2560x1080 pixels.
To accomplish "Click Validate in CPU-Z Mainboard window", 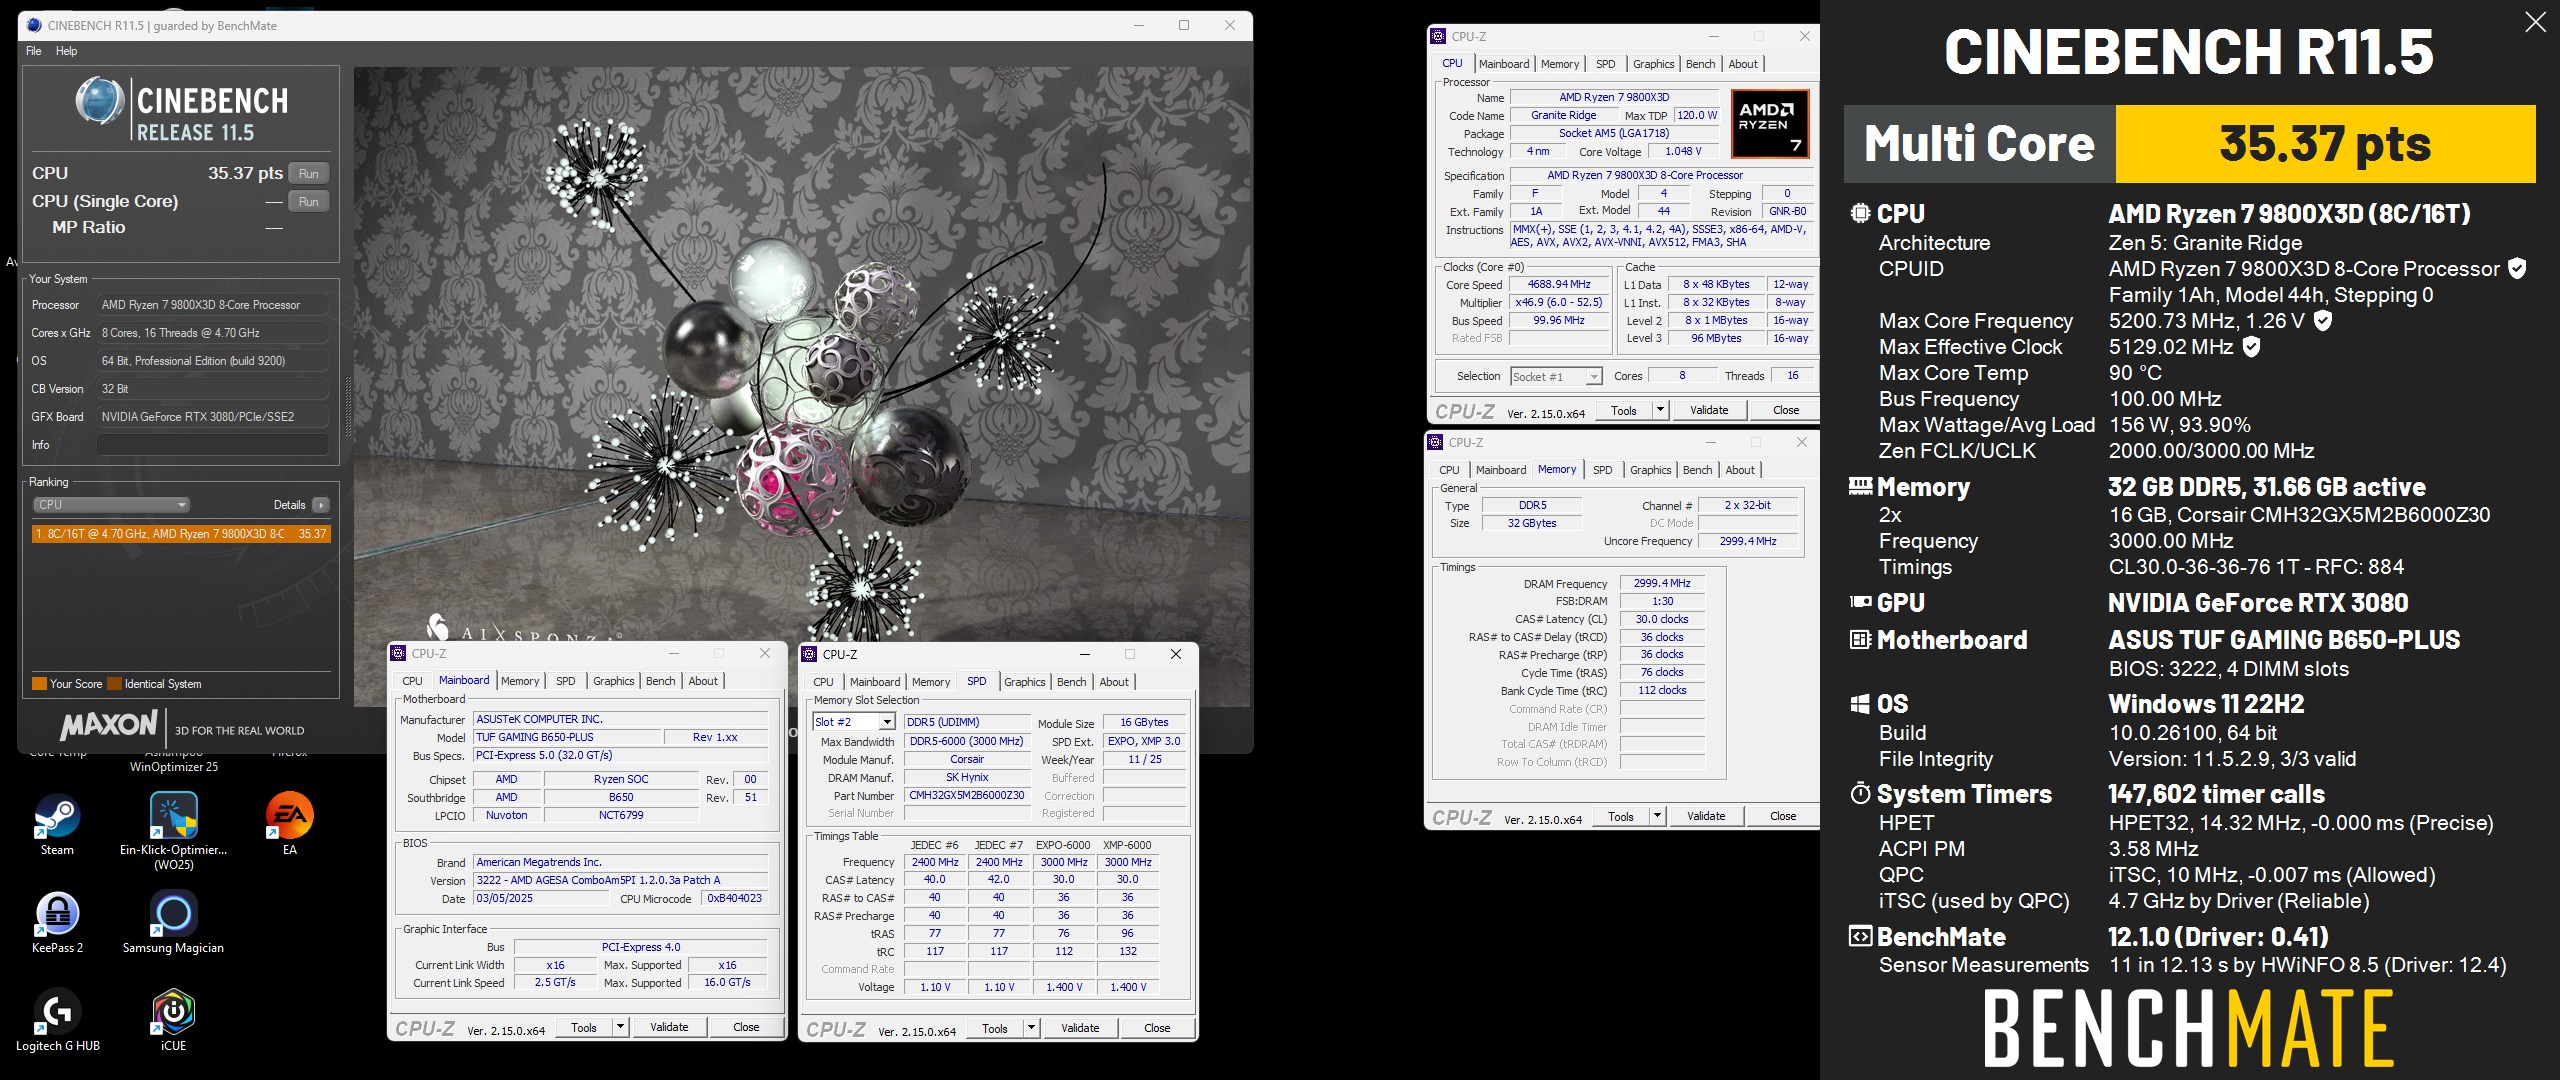I will [669, 1027].
